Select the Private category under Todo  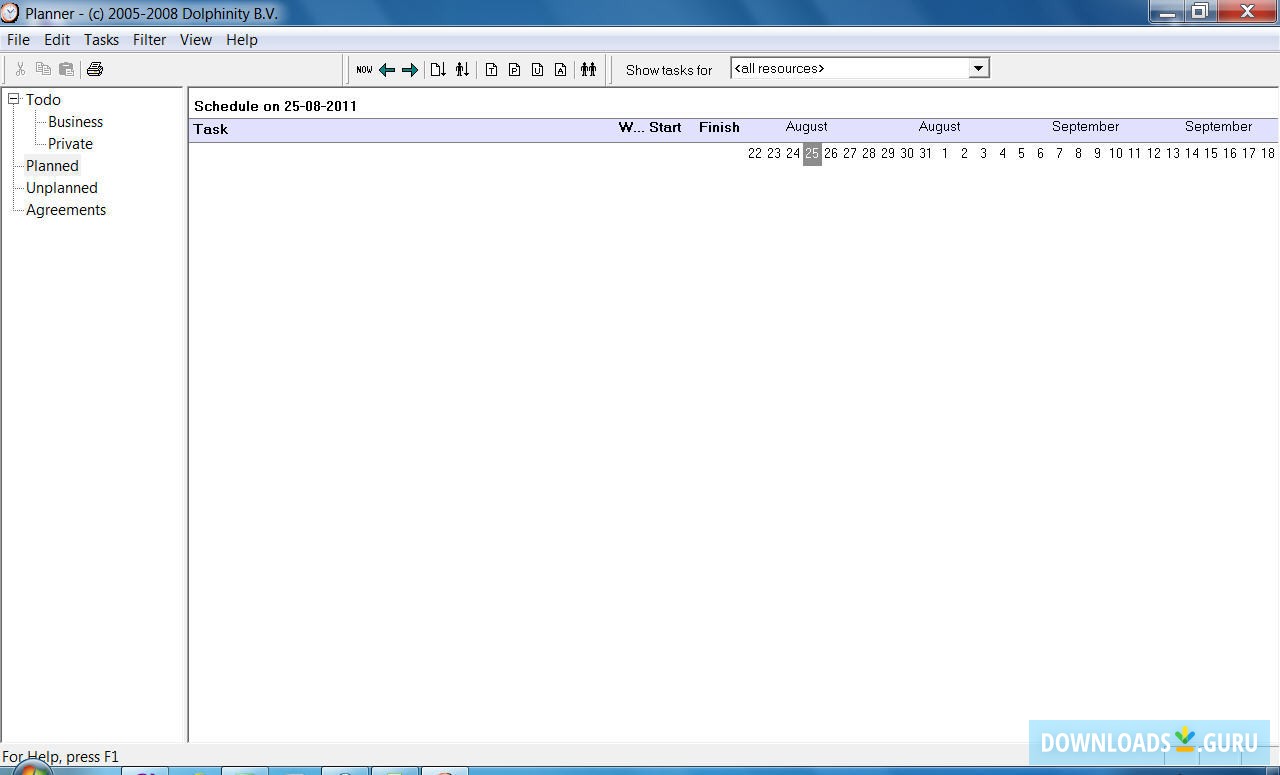click(70, 144)
